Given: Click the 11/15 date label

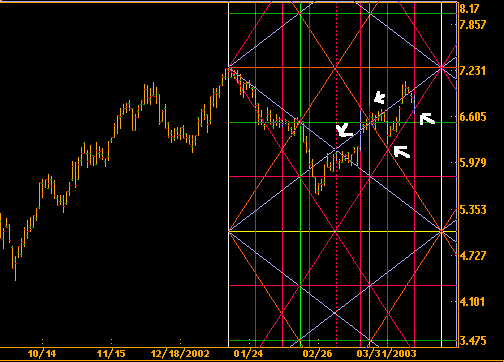Looking at the screenshot, I should click(x=111, y=354).
